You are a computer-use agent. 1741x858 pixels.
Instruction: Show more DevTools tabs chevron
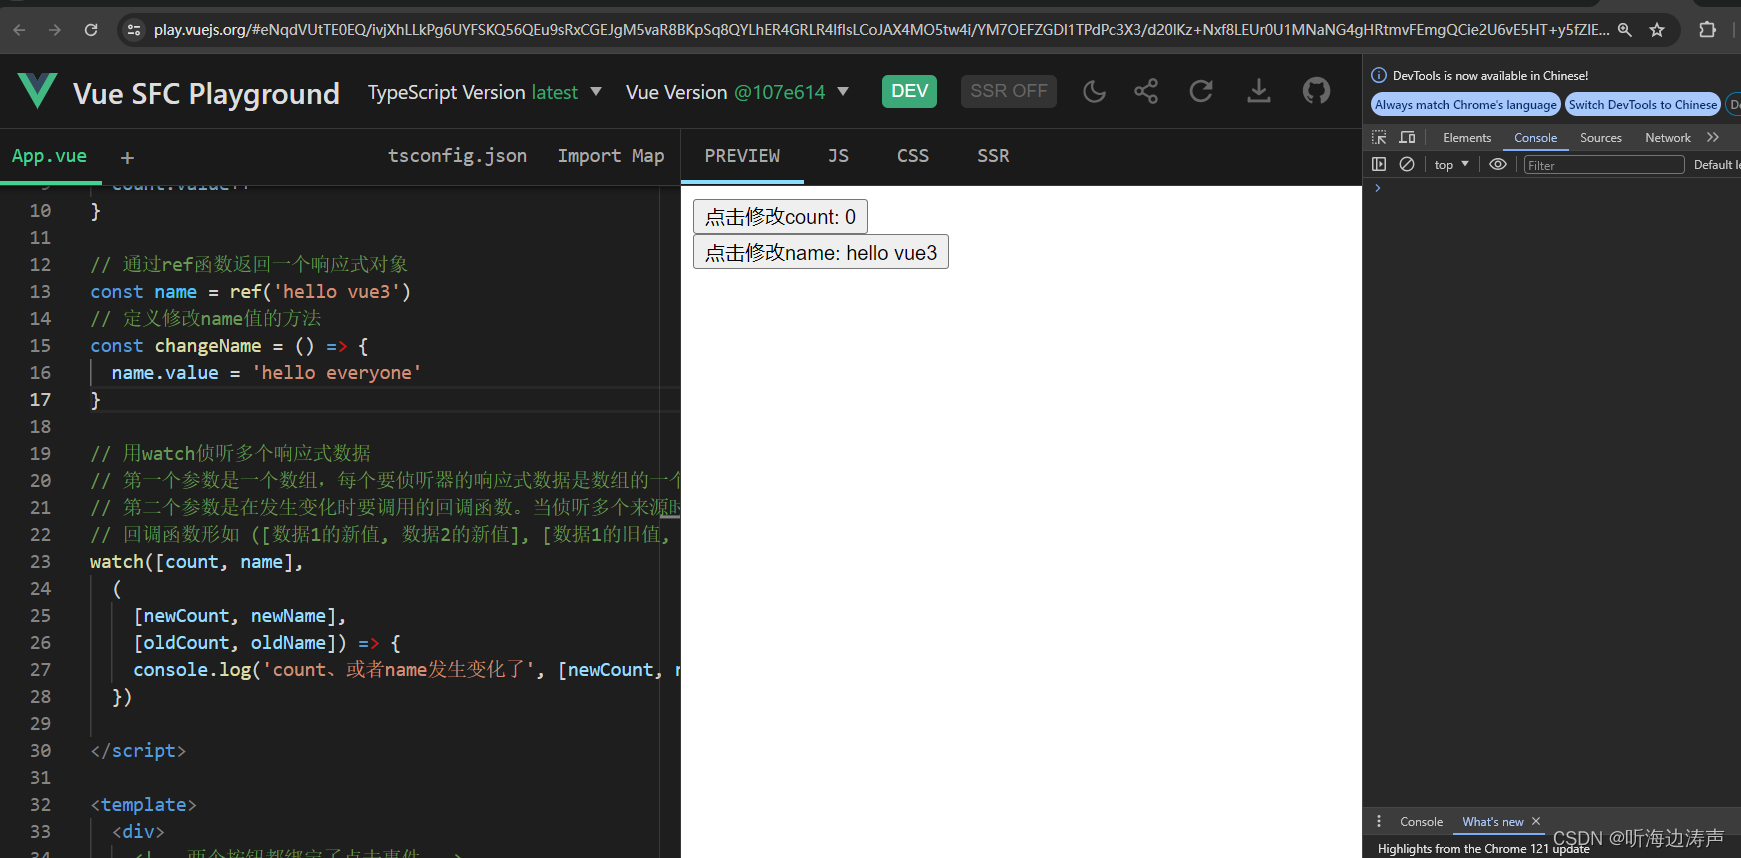tap(1713, 138)
